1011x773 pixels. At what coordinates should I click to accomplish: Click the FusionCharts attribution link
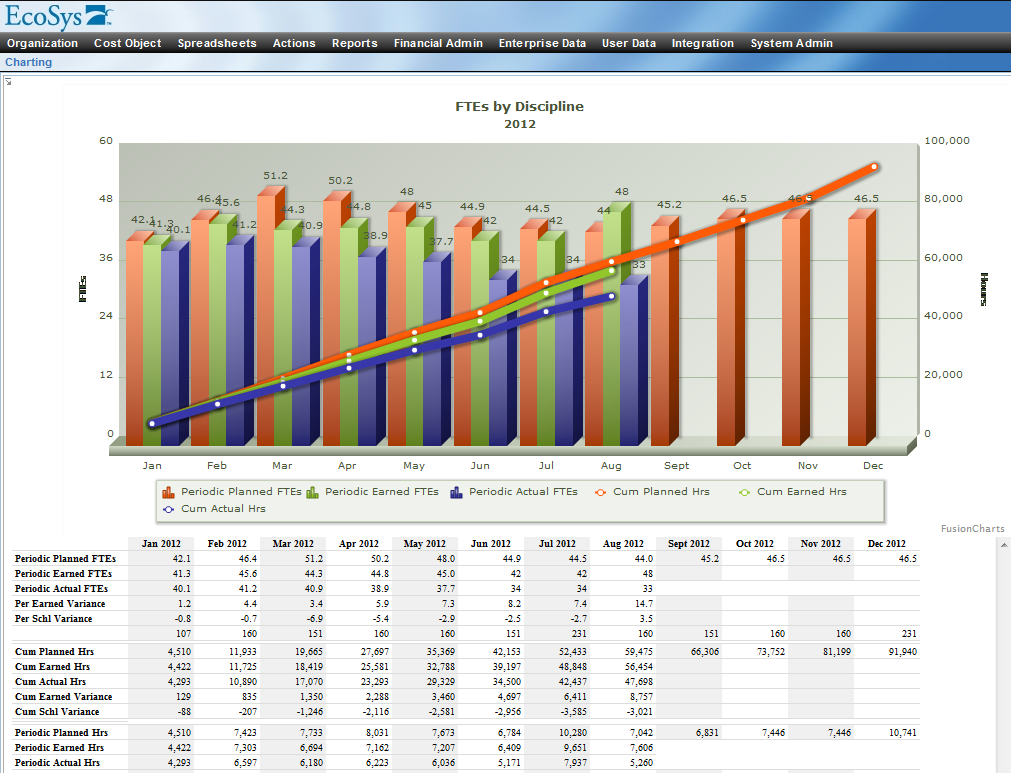[x=971, y=527]
